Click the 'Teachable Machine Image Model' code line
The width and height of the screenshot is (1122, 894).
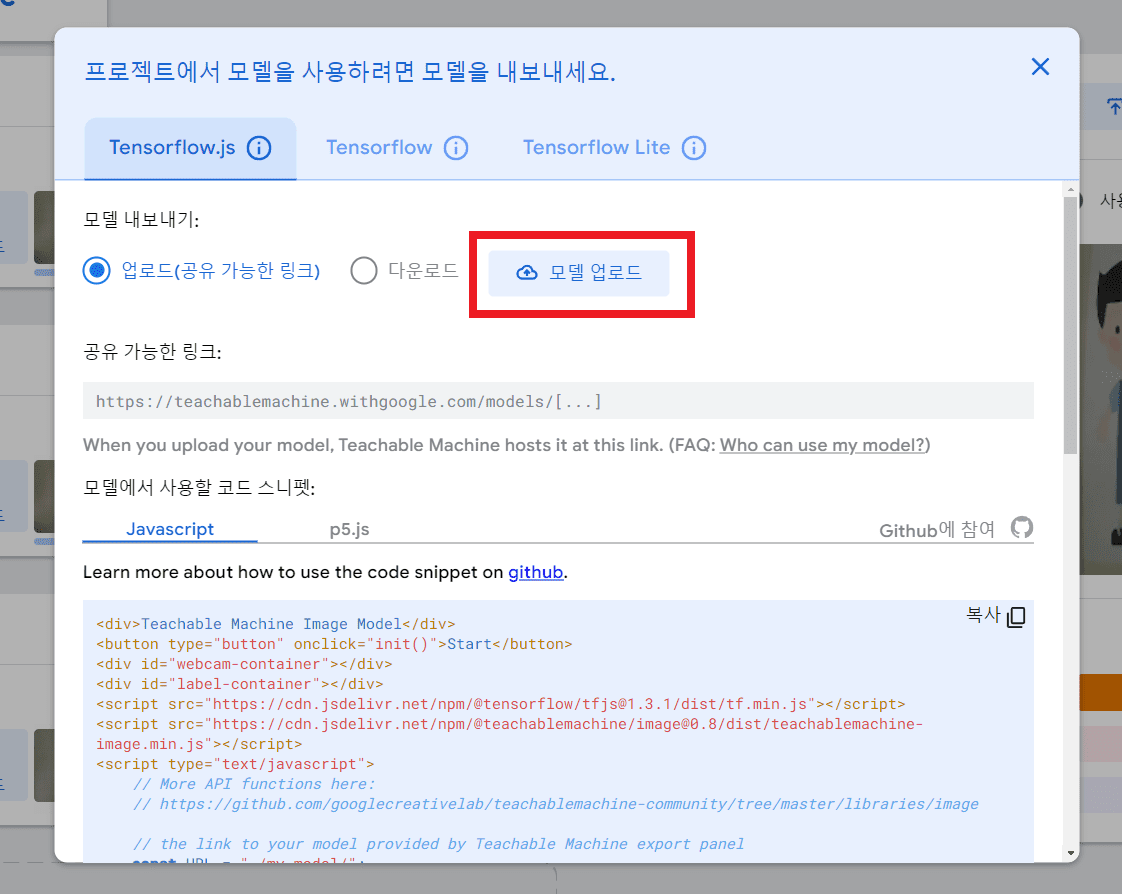[x=275, y=623]
